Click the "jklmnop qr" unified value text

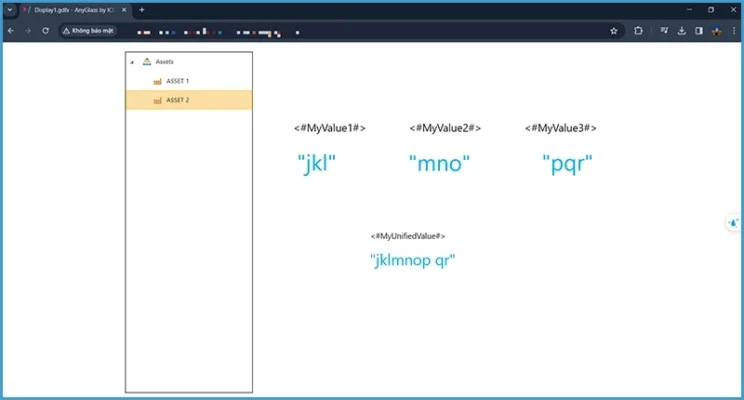coord(413,261)
